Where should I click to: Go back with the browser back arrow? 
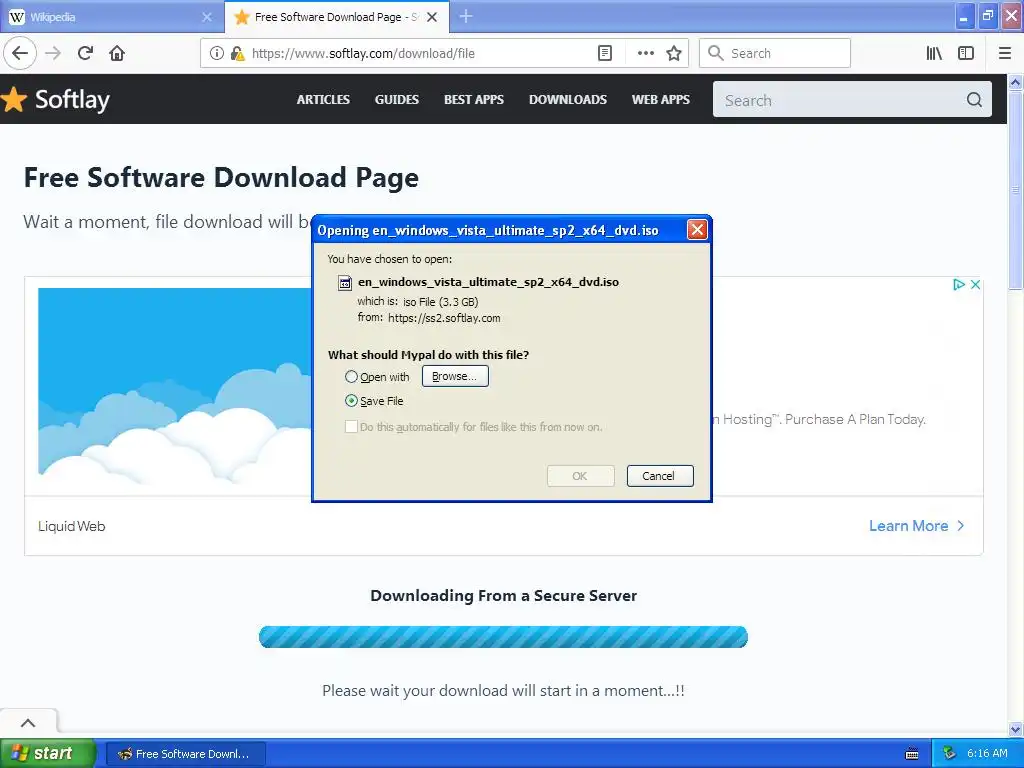point(20,54)
